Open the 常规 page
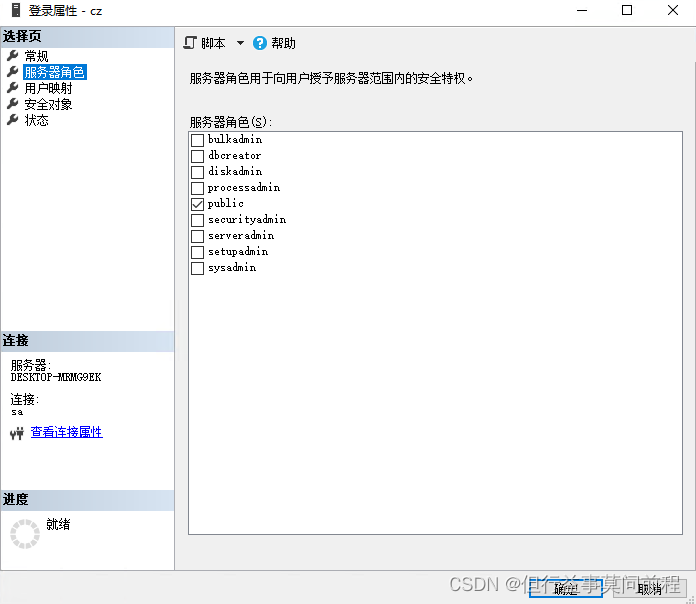 point(36,56)
